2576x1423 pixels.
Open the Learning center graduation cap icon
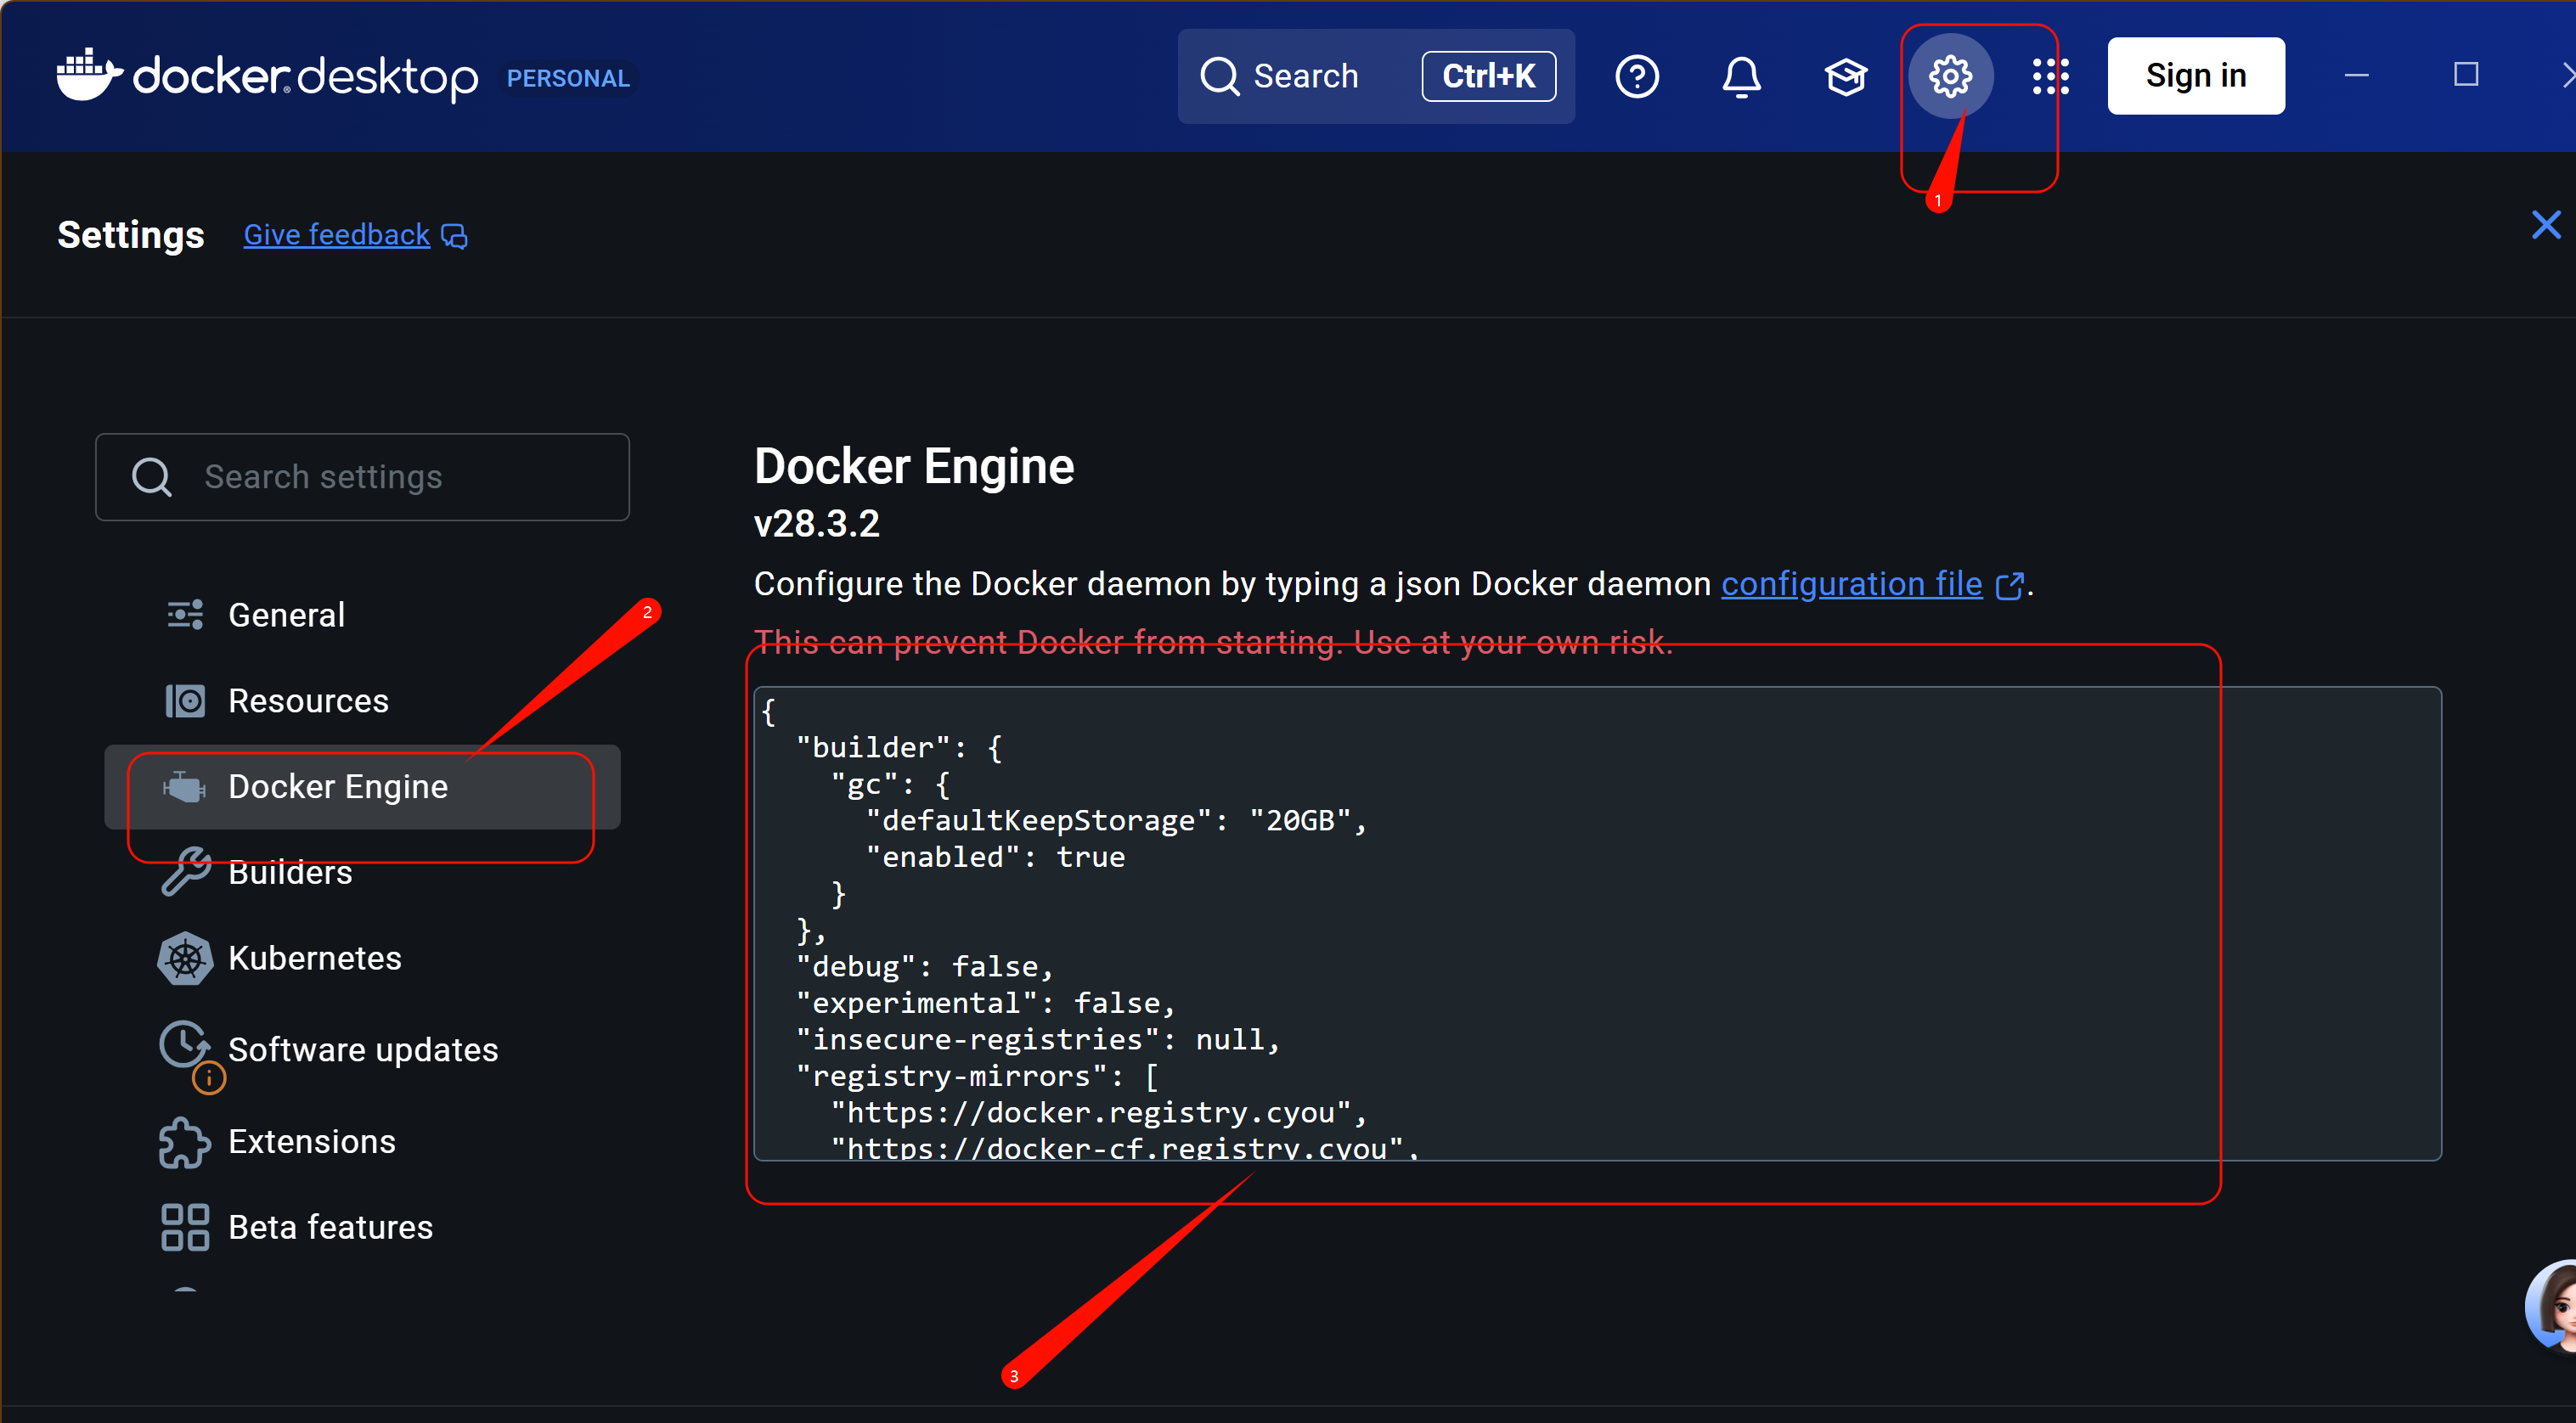tap(1845, 76)
